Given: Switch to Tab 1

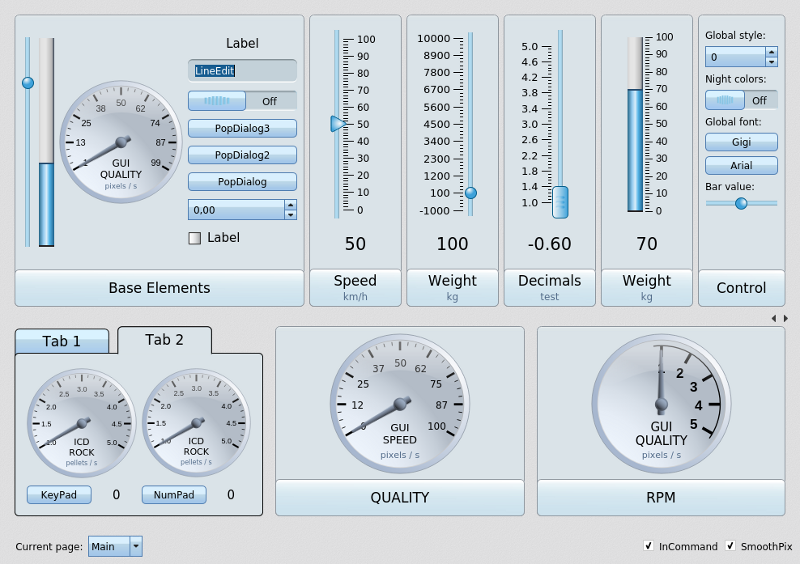Looking at the screenshot, I should pyautogui.click(x=62, y=341).
